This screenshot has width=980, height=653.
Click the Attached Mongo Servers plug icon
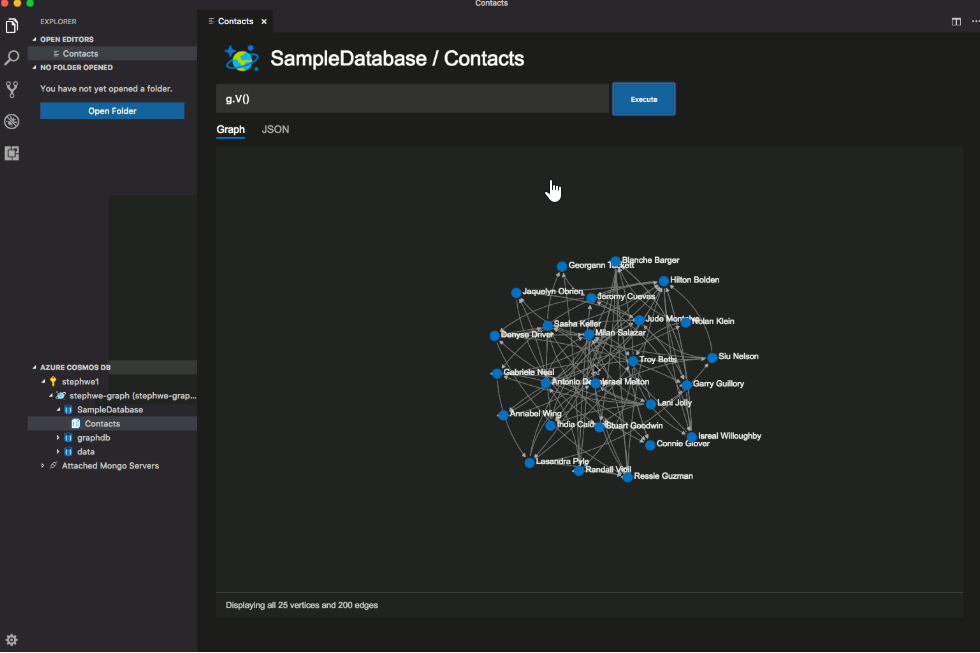tap(53, 466)
